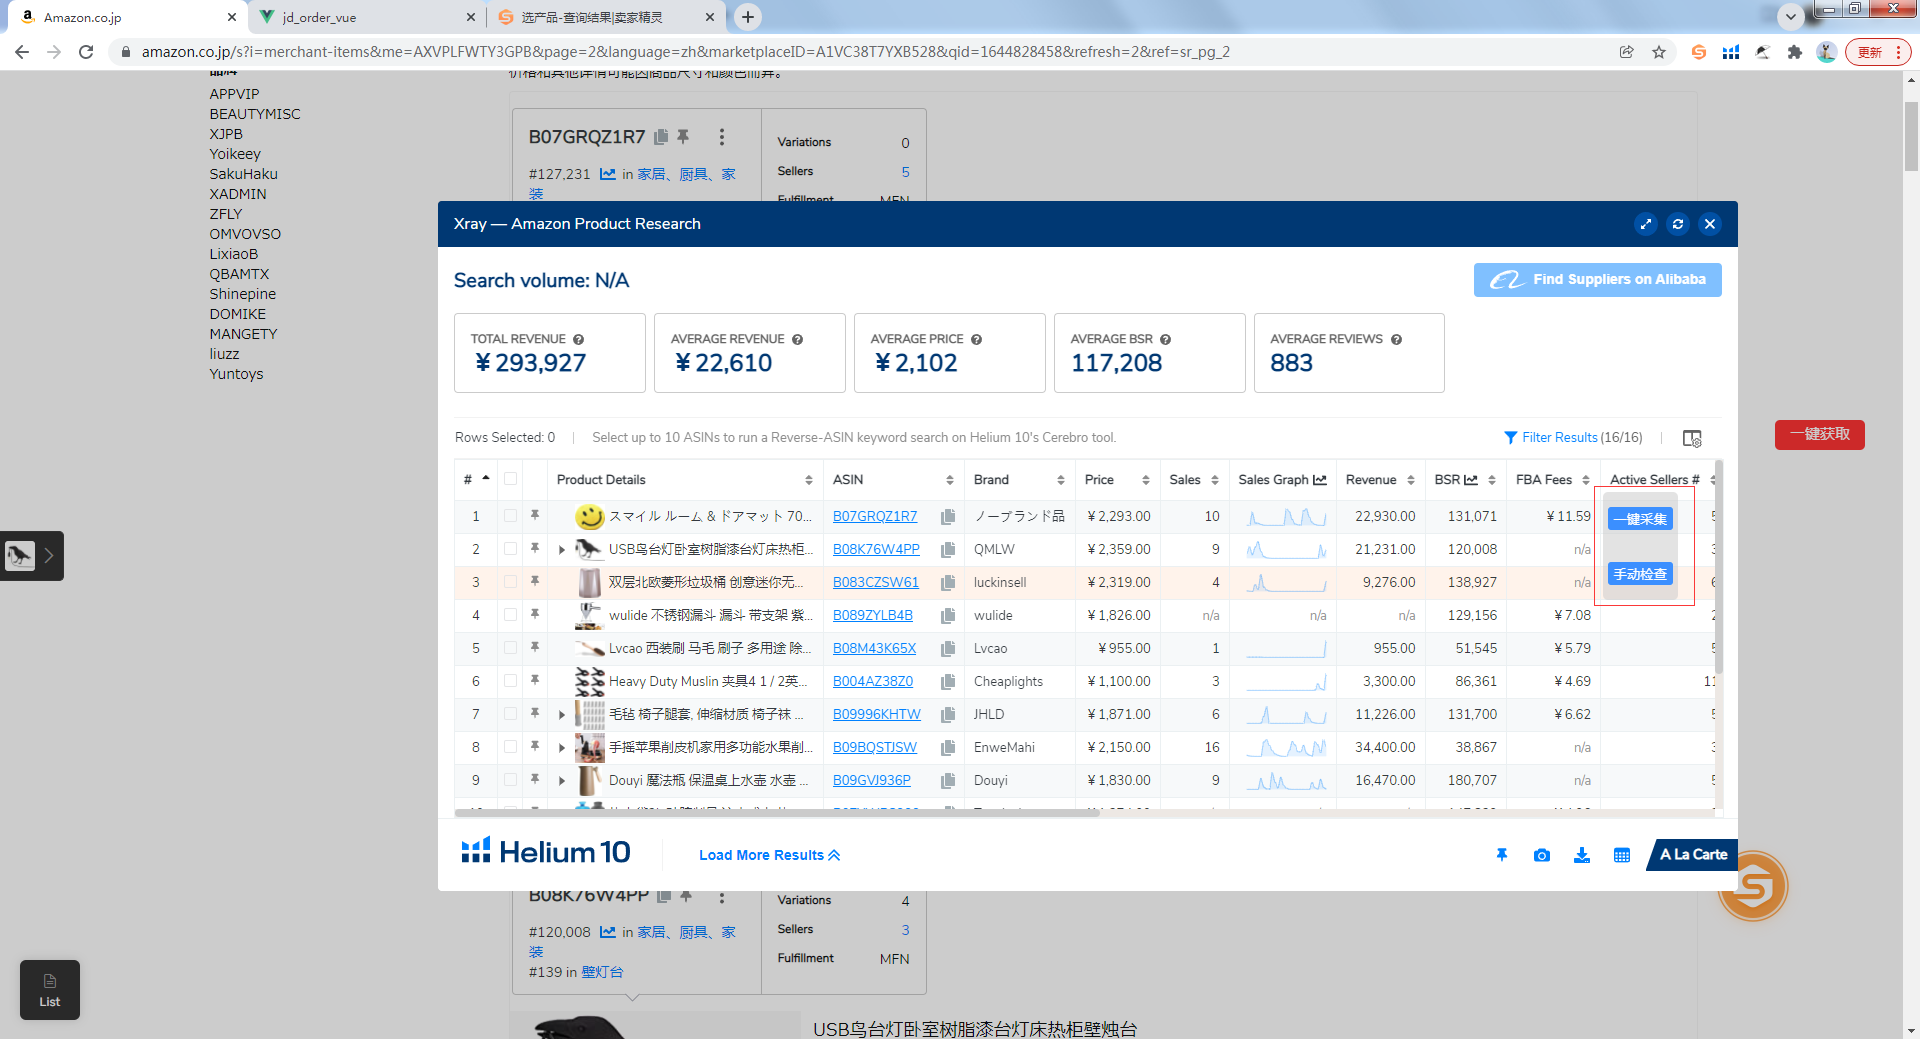Expand Xray window with the fullscreen icon
This screenshot has width=1920, height=1039.
point(1646,224)
